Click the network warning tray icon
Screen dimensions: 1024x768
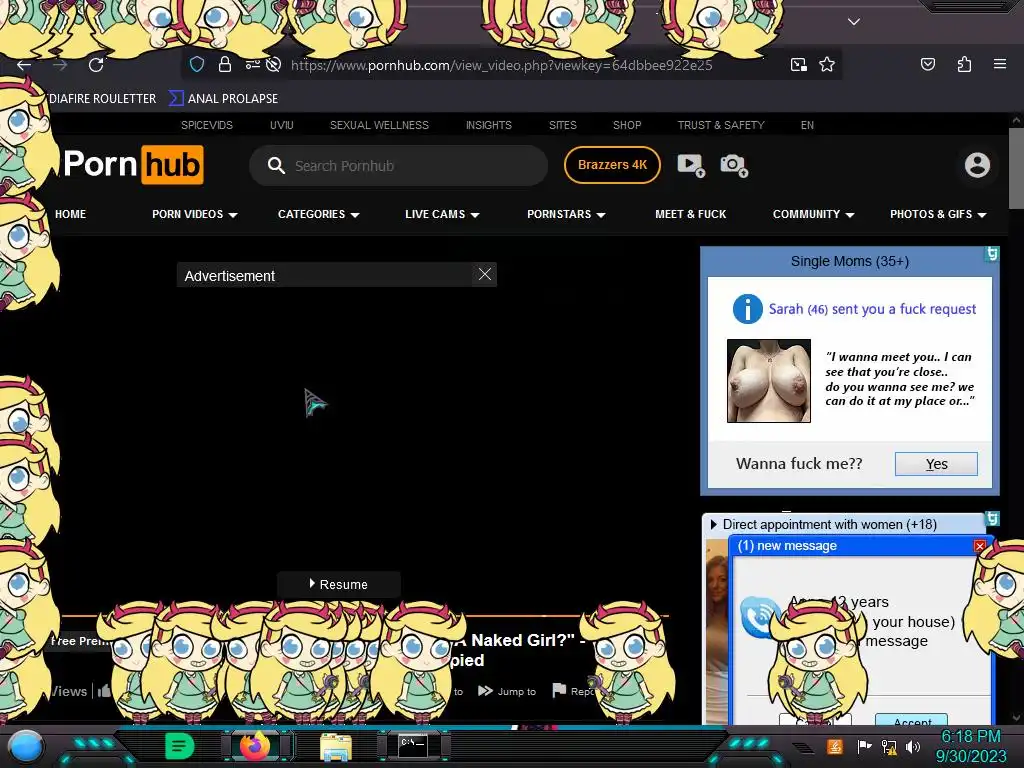(889, 746)
